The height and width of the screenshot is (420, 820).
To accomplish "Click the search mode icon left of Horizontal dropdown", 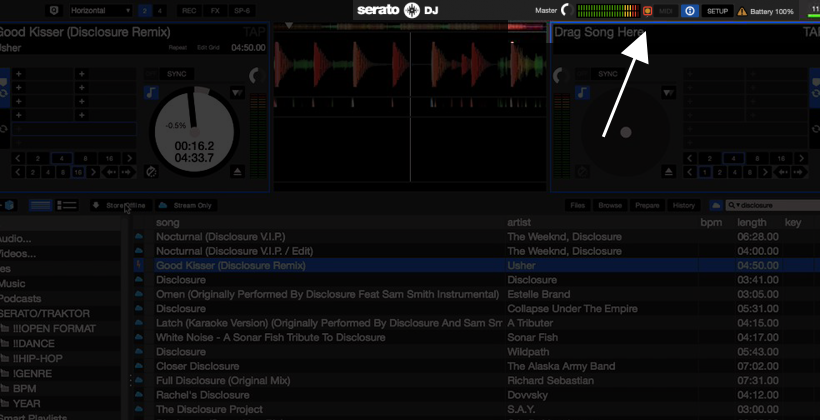I will [53, 10].
